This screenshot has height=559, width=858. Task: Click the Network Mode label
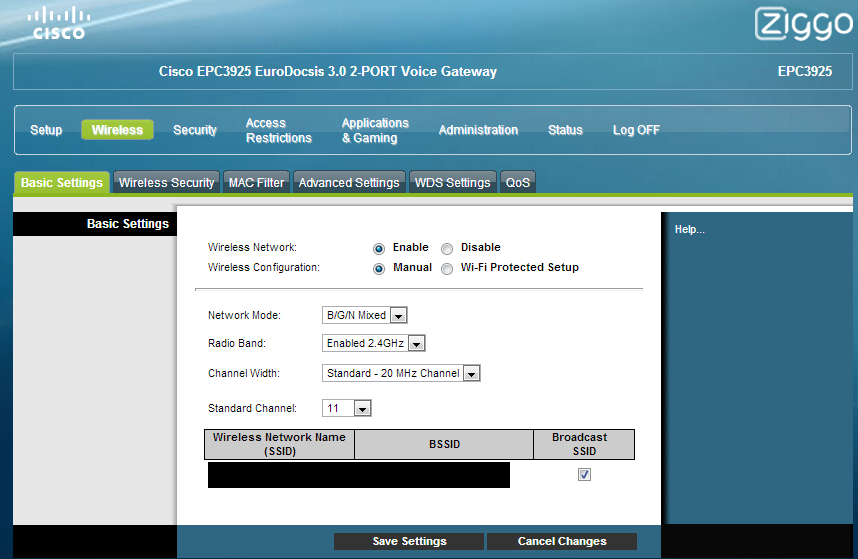pyautogui.click(x=244, y=315)
